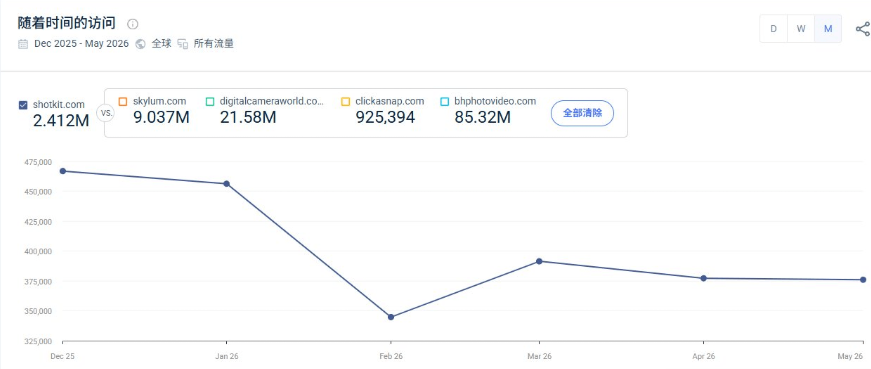Click the traffic type device icon
Viewport: 871px width, 369px height.
tap(183, 44)
